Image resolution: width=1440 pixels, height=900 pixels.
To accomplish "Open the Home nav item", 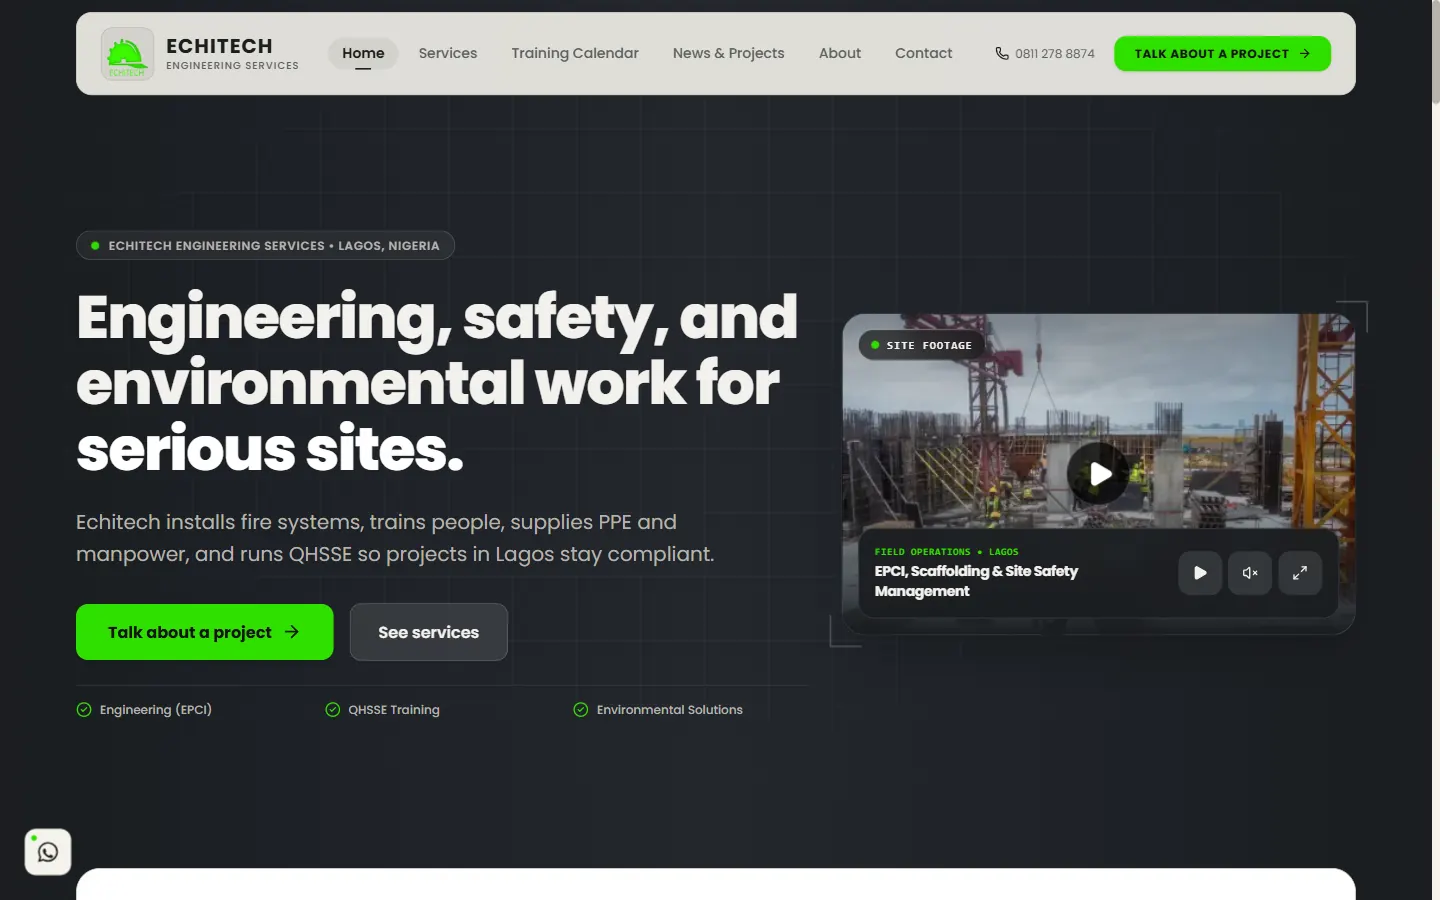I will pyautogui.click(x=363, y=53).
